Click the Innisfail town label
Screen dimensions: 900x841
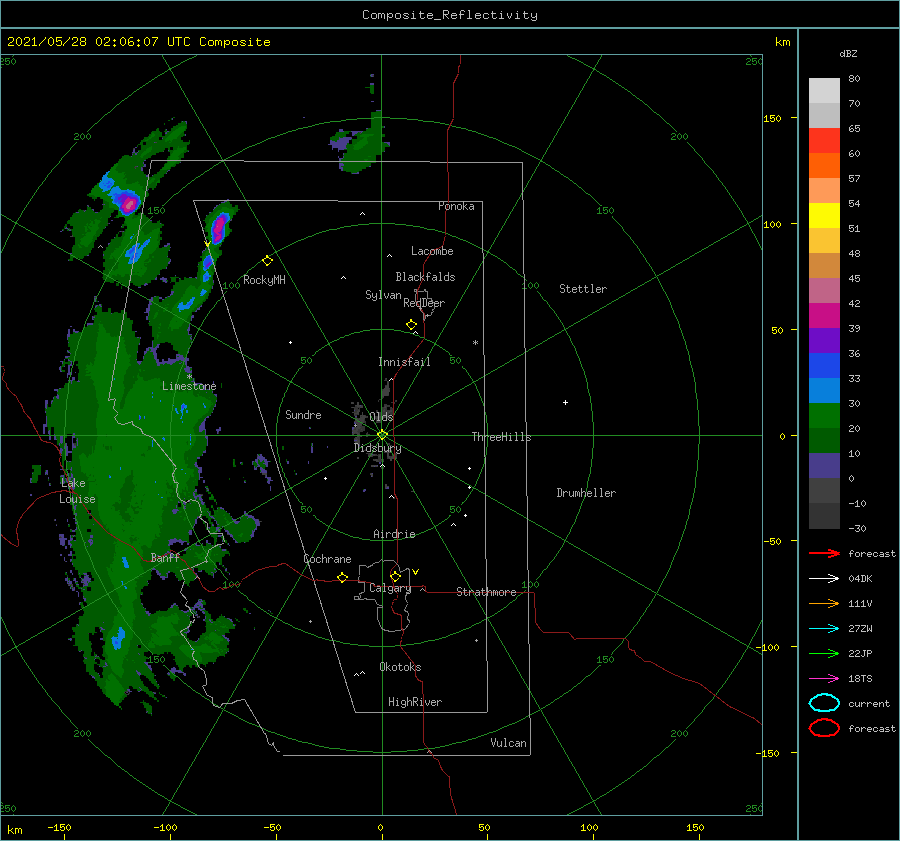(404, 362)
